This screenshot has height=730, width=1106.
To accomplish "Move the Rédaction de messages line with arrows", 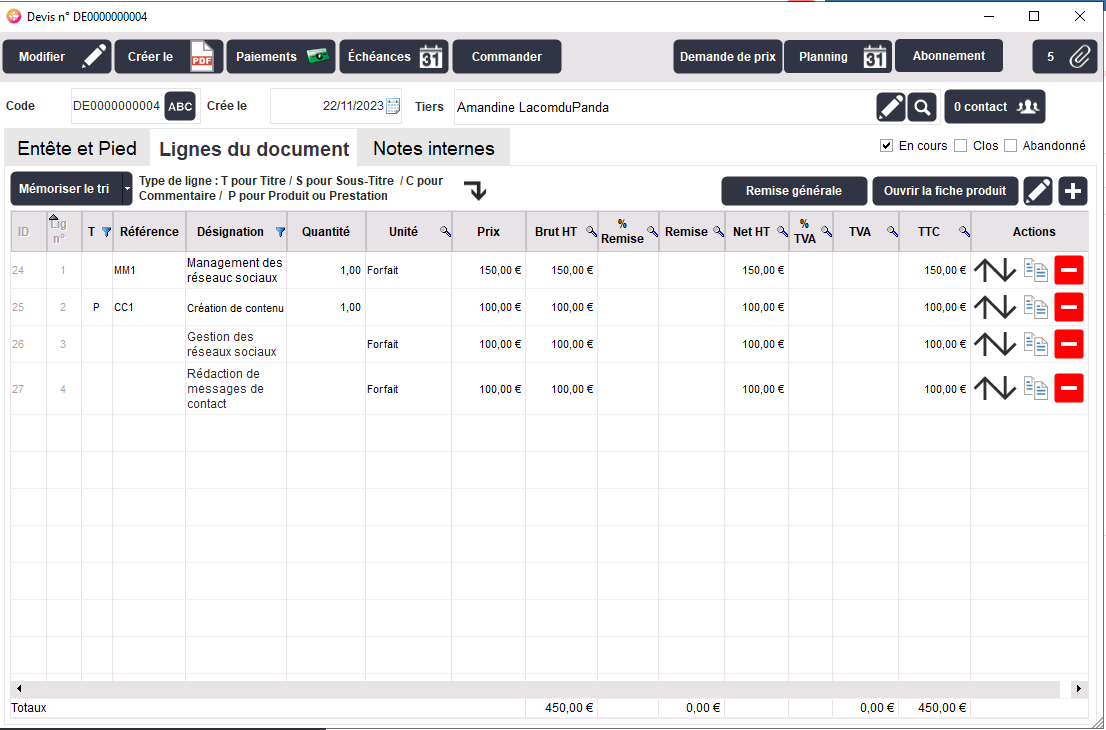I will pos(994,389).
